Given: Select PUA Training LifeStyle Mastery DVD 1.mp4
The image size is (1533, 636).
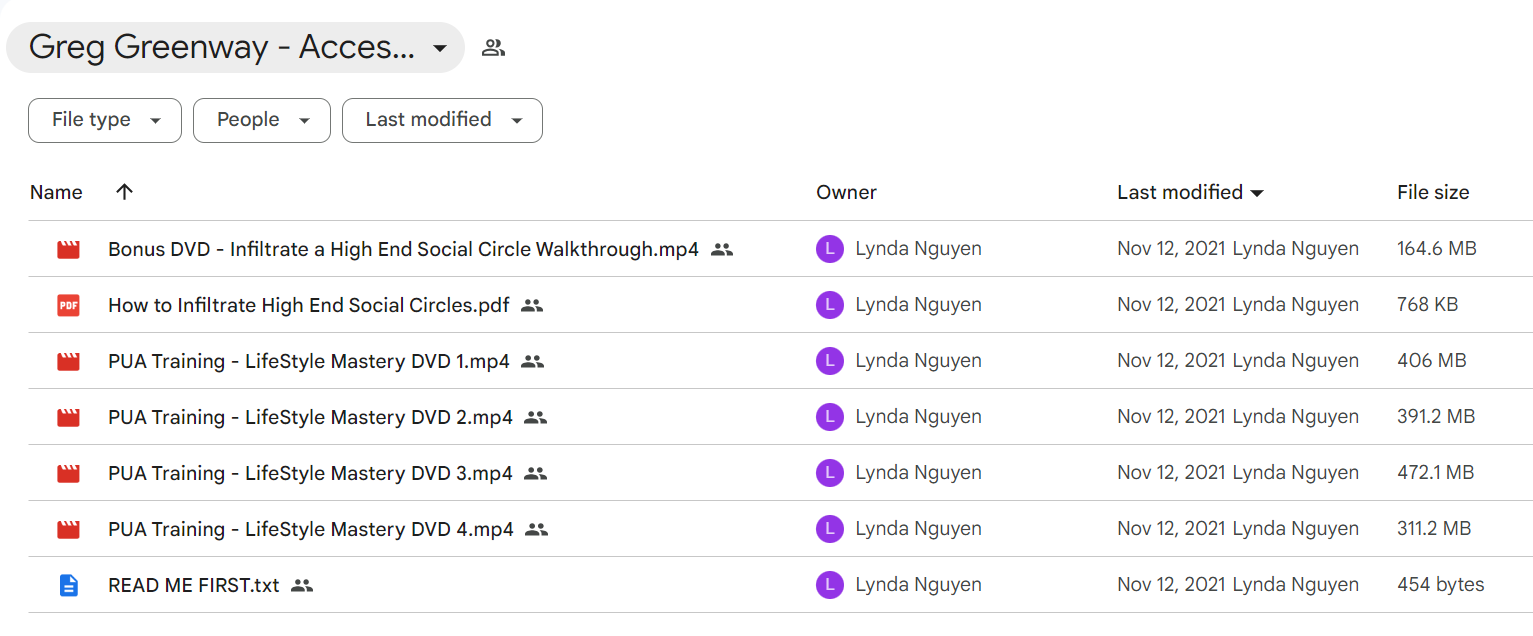Looking at the screenshot, I should [x=309, y=362].
